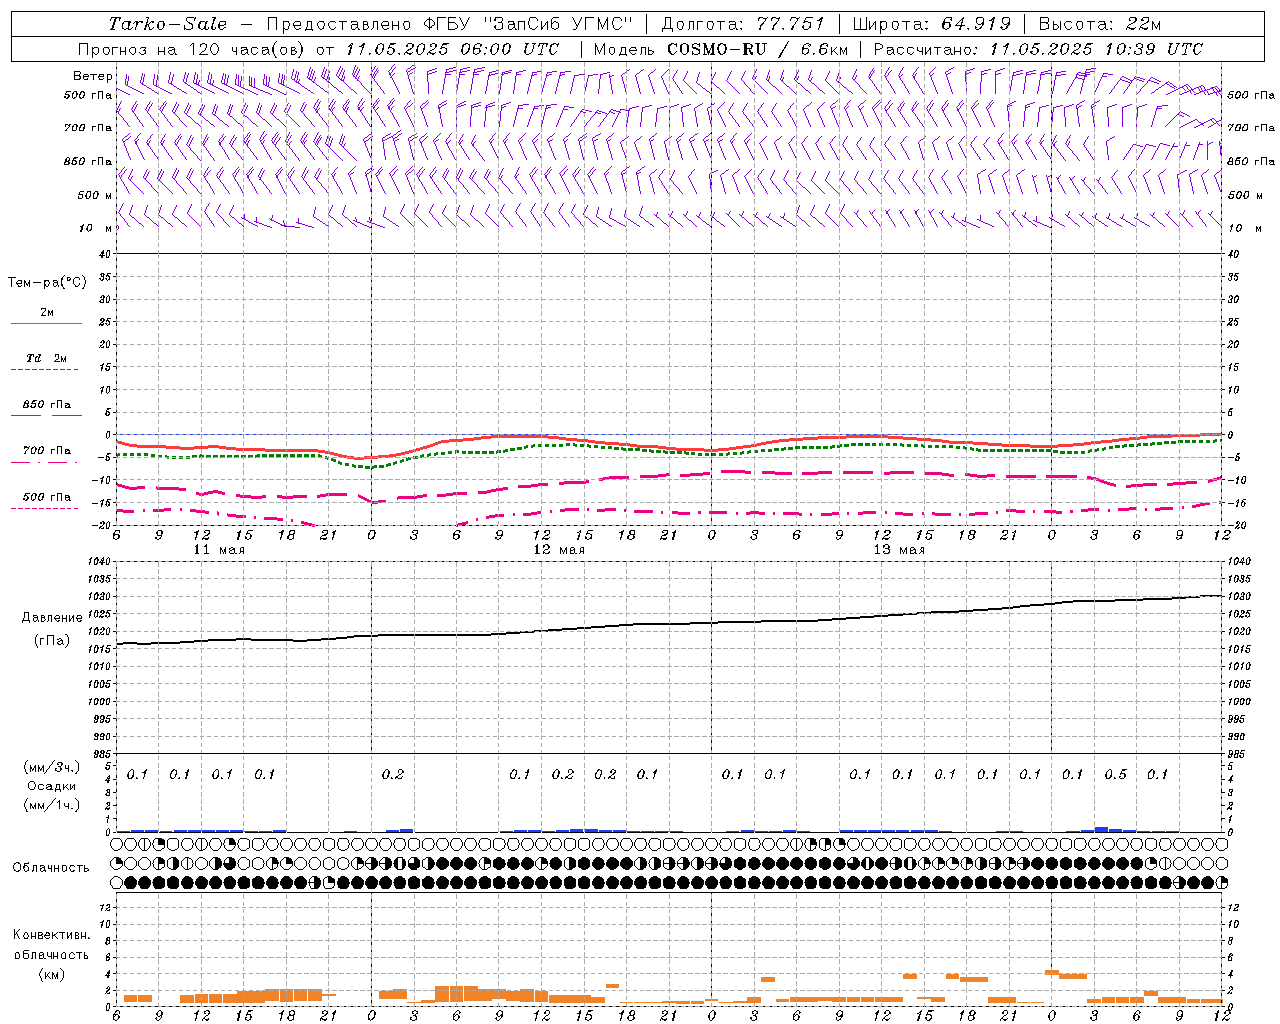Click the Предоставлено ФГБУ "ЗапСиб УГМС" text
The width and height of the screenshot is (1280, 1024).
point(450,24)
